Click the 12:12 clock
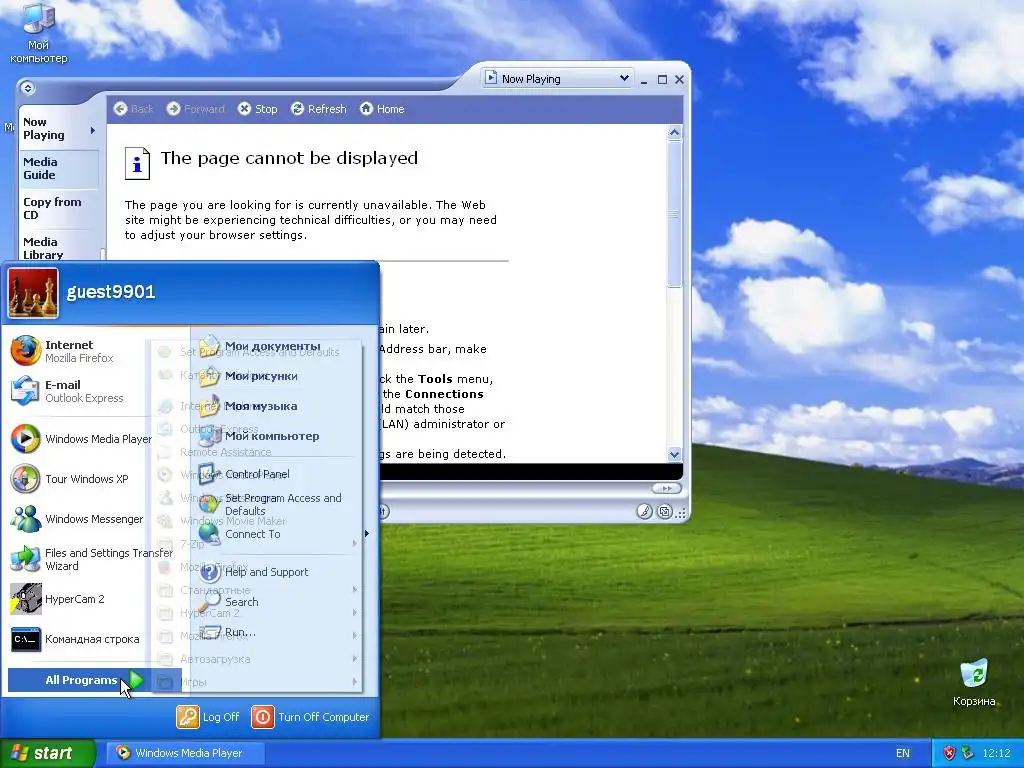This screenshot has height=768, width=1024. tap(996, 753)
